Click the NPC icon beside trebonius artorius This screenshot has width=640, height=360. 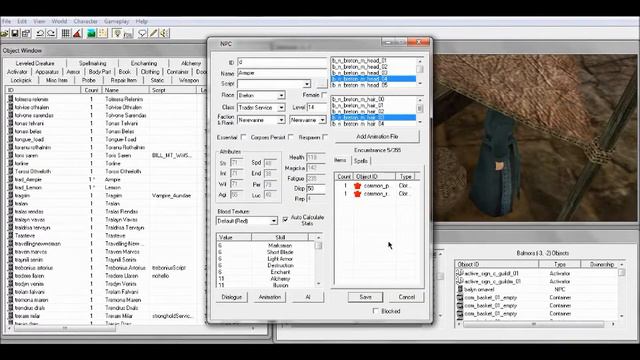coord(11,268)
